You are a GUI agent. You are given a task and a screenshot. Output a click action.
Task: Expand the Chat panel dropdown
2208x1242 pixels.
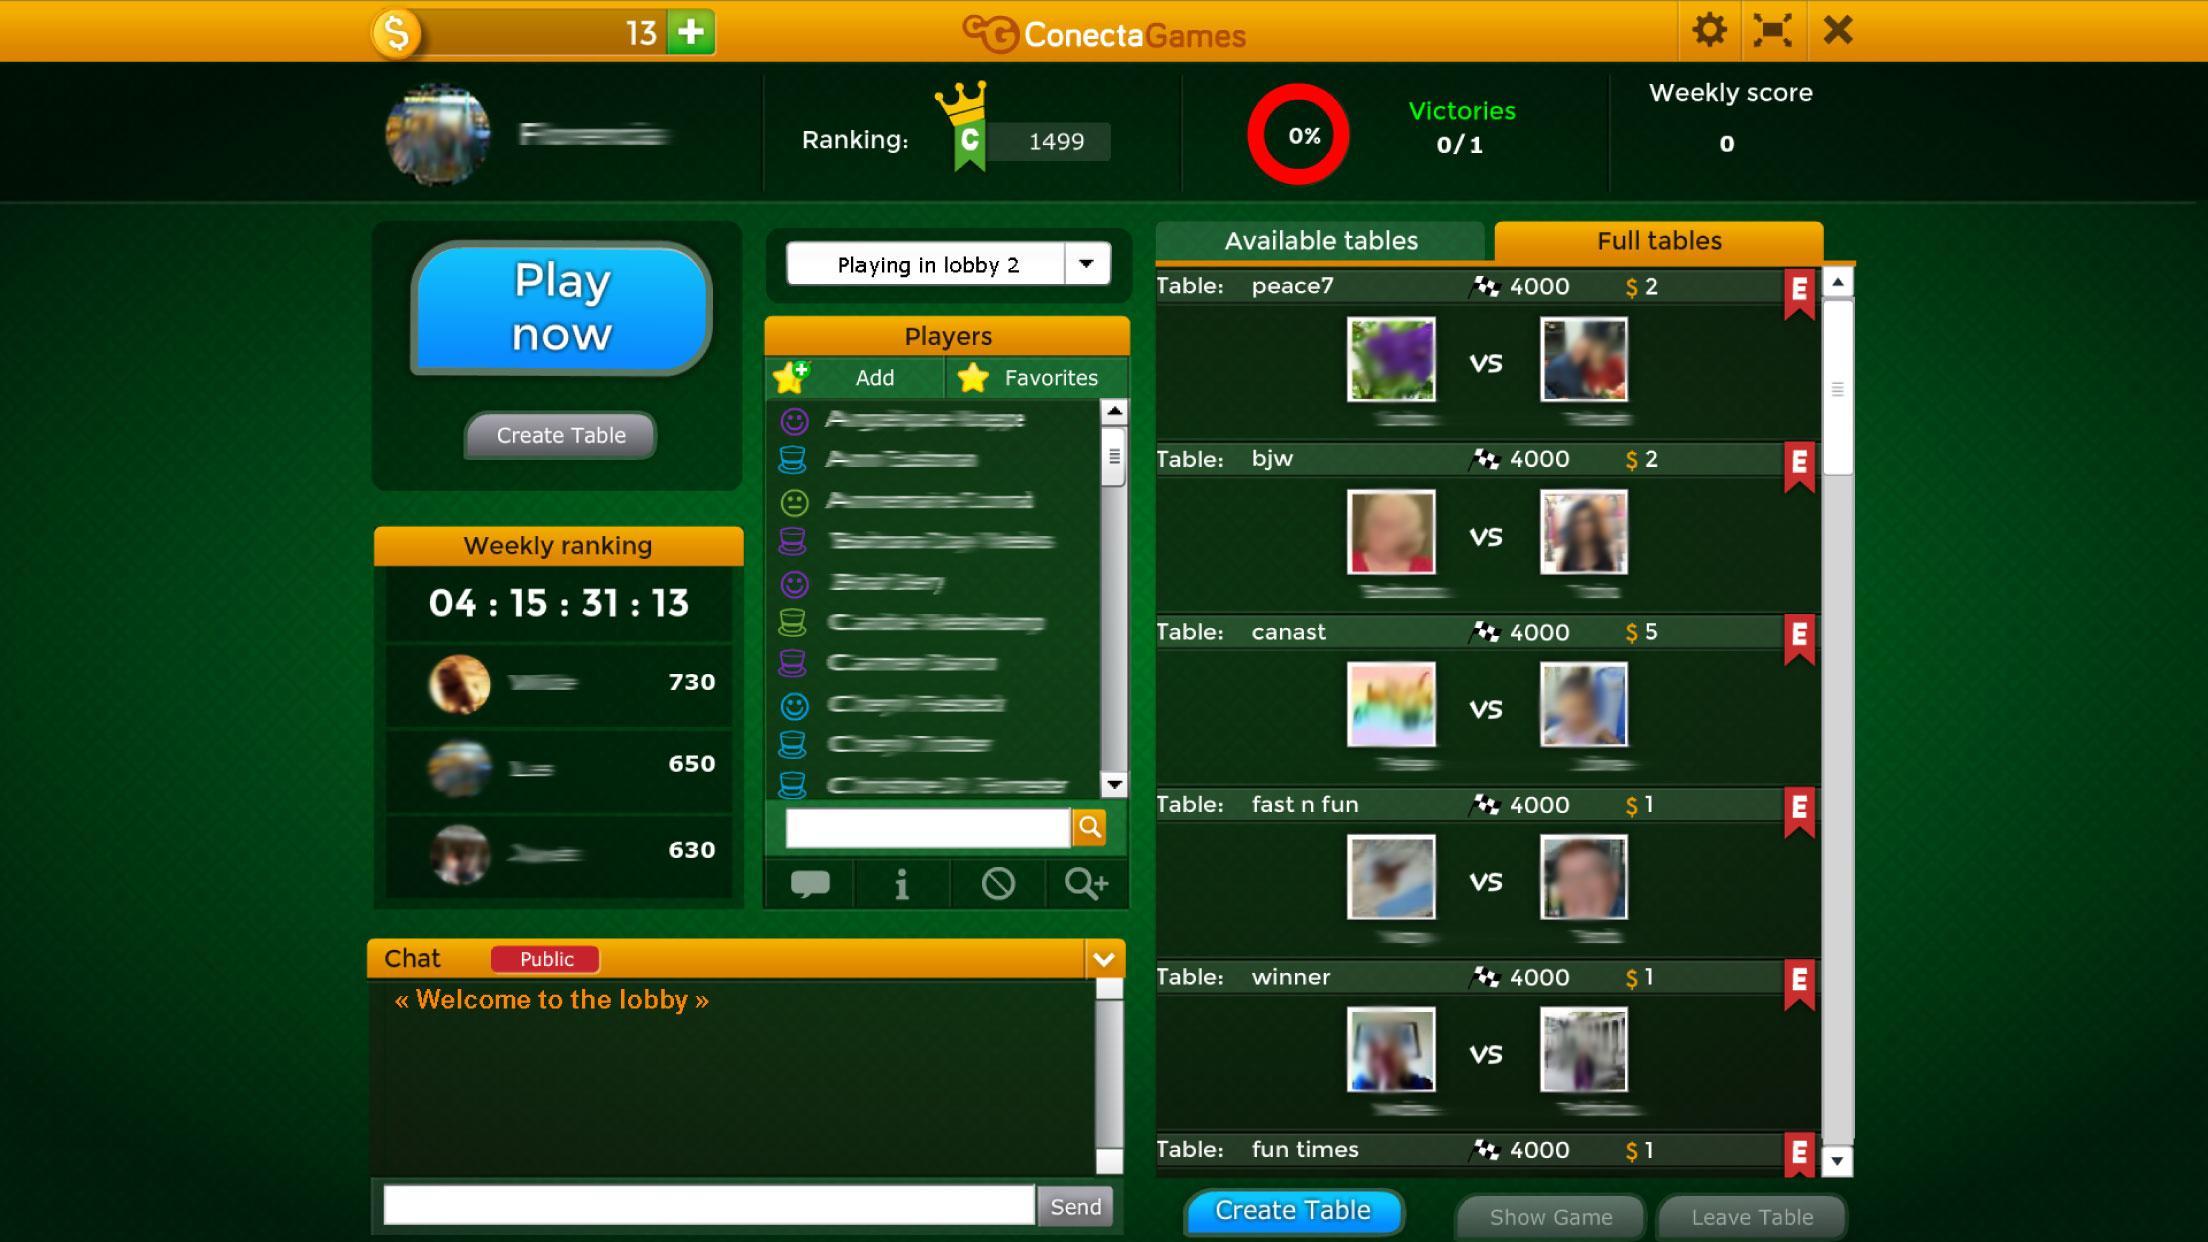click(x=1107, y=955)
